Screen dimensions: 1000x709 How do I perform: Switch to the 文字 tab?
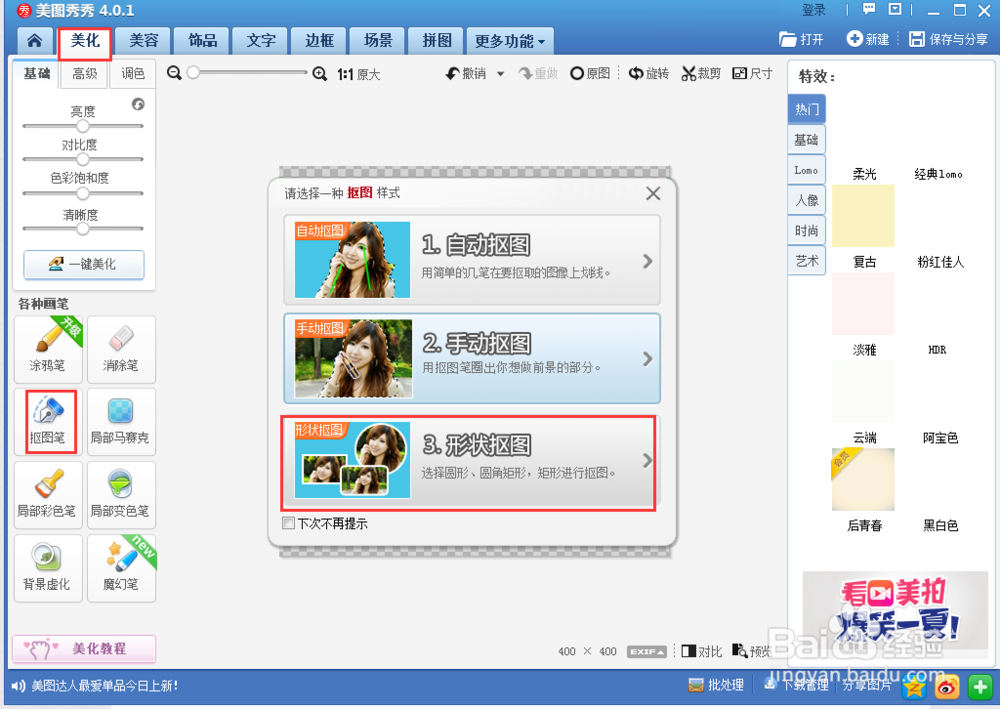[261, 41]
